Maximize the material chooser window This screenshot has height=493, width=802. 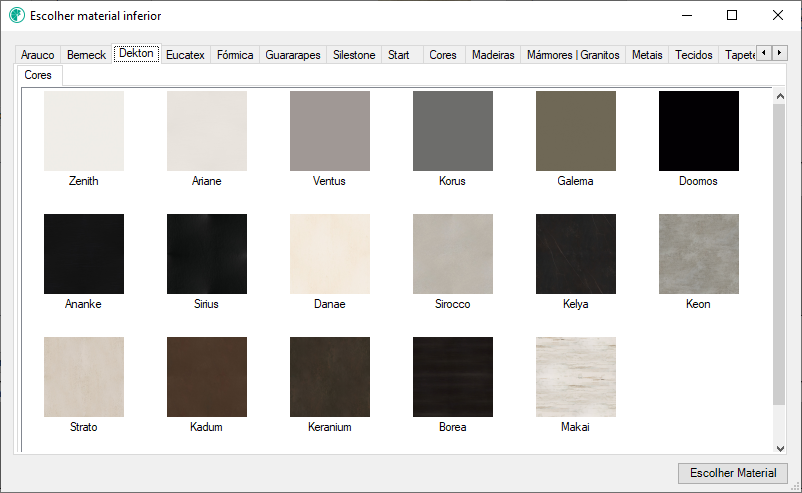click(x=732, y=15)
